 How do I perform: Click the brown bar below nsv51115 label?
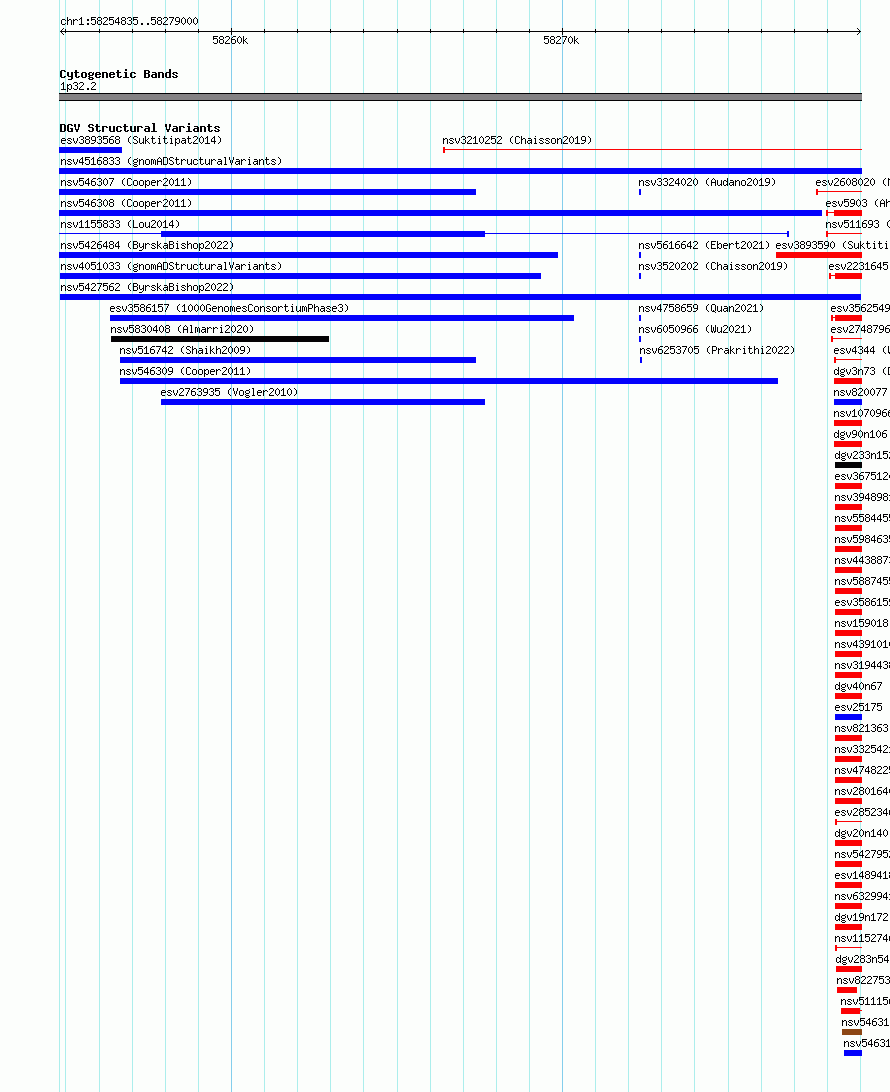pos(852,1032)
